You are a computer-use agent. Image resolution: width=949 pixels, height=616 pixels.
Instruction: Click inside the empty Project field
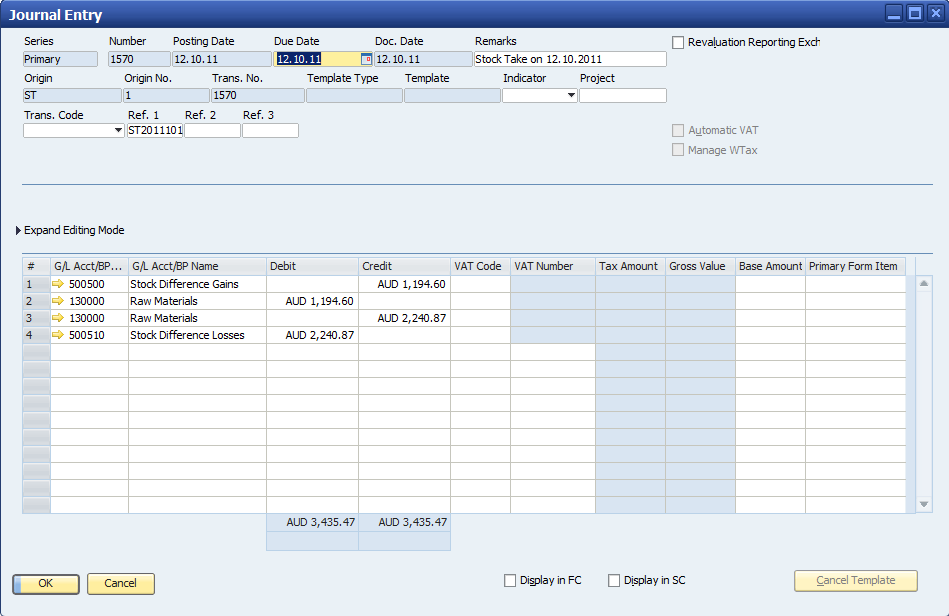pyautogui.click(x=622, y=95)
